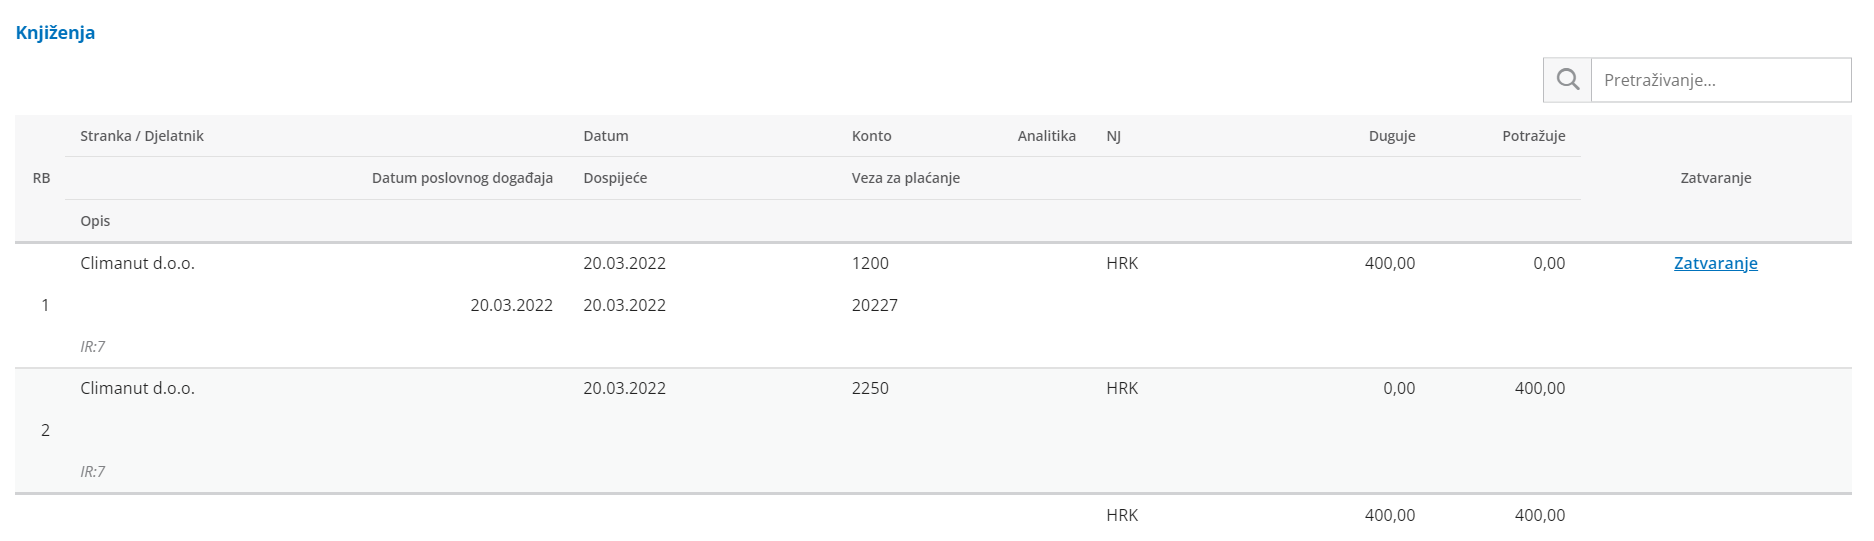Click the Stranka / Djelatnik column header

[x=142, y=136]
